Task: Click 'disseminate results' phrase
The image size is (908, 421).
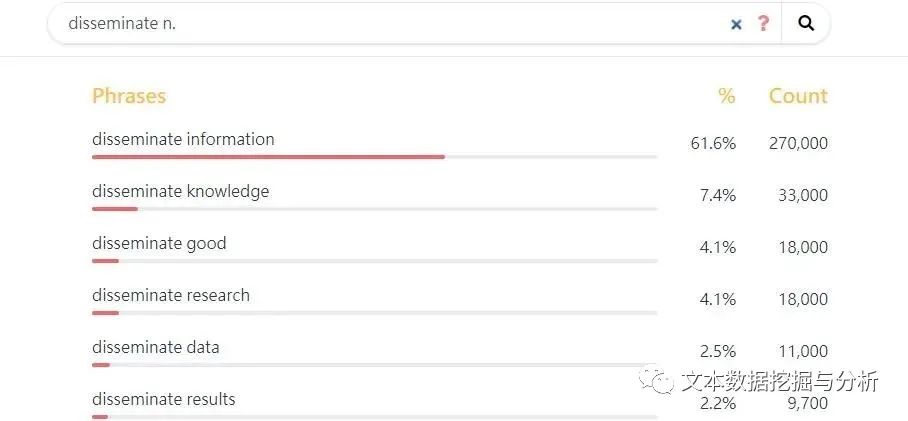Action: [164, 399]
